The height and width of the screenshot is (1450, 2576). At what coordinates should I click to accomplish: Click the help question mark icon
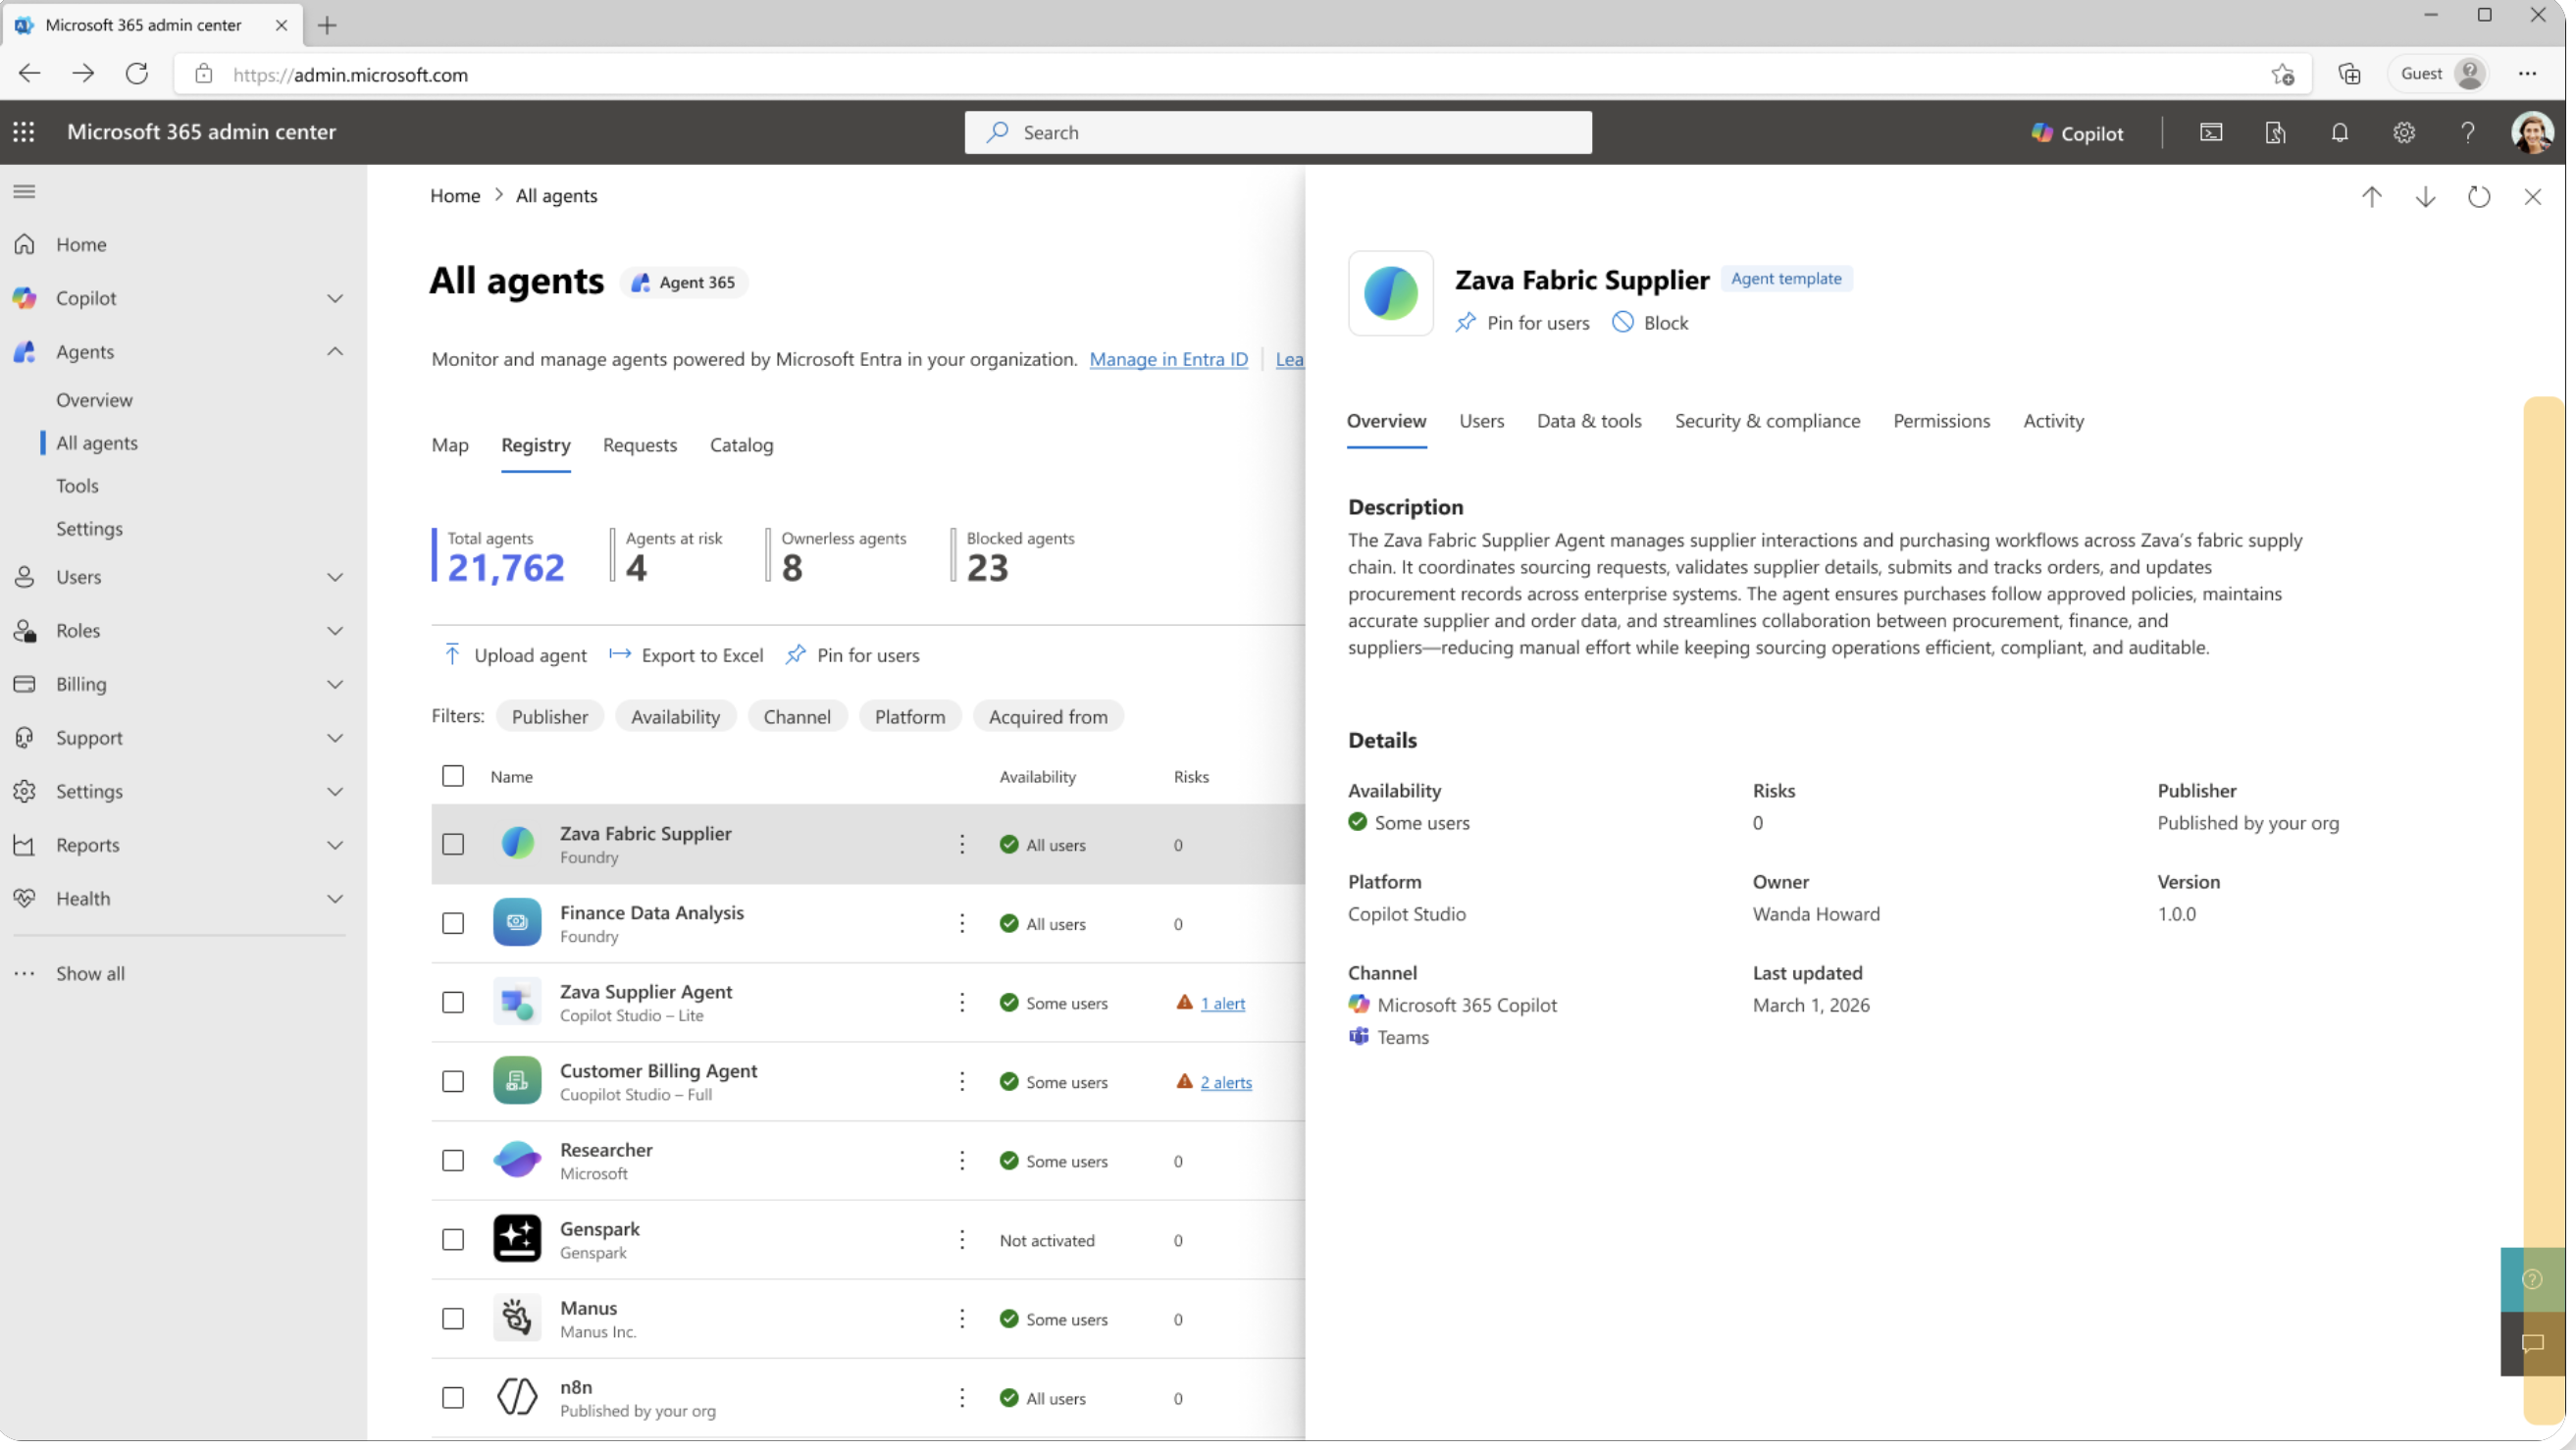(2468, 132)
